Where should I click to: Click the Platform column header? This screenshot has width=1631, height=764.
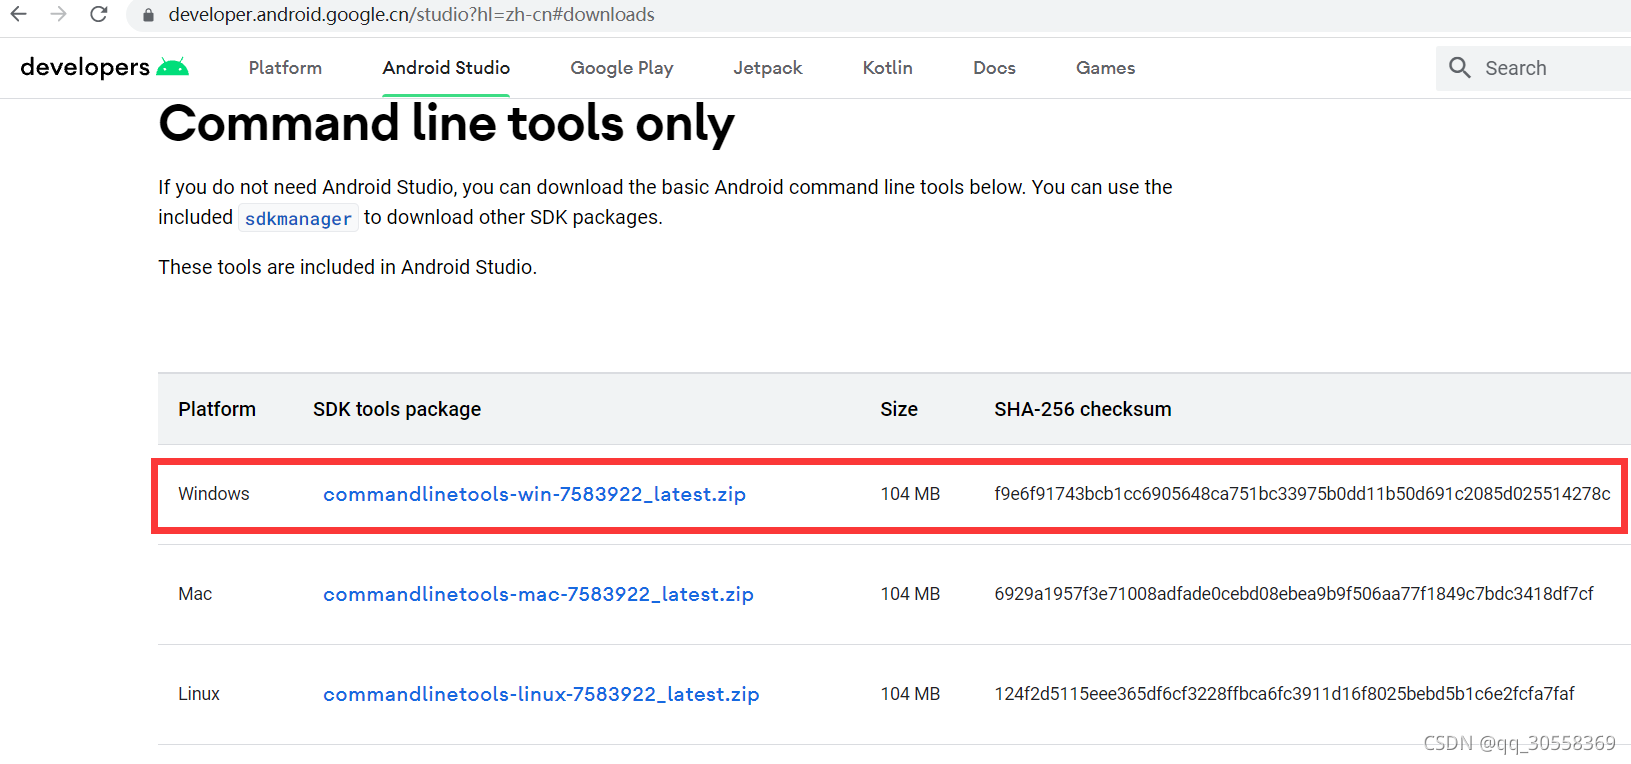tap(217, 409)
